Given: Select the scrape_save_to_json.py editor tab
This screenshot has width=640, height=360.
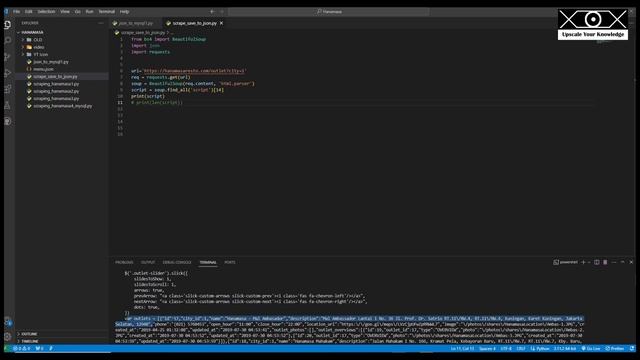Looking at the screenshot, I should 195,23.
